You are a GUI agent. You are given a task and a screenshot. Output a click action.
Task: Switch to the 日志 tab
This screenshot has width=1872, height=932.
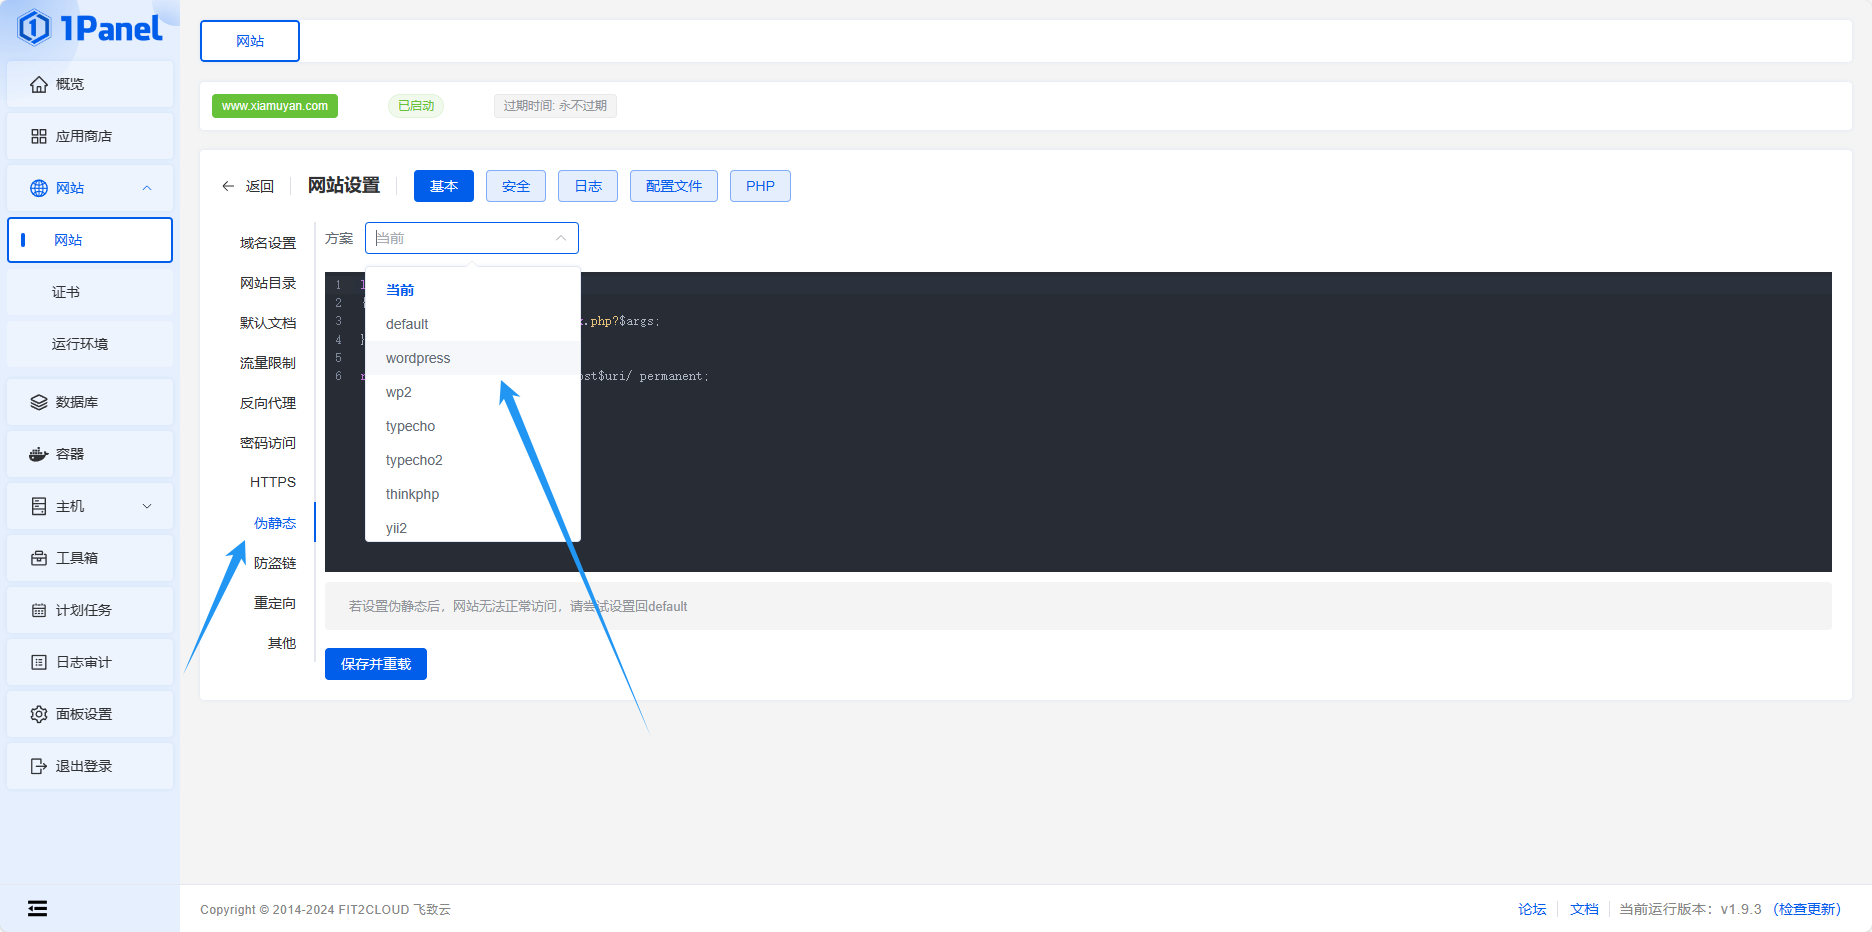[x=588, y=186]
